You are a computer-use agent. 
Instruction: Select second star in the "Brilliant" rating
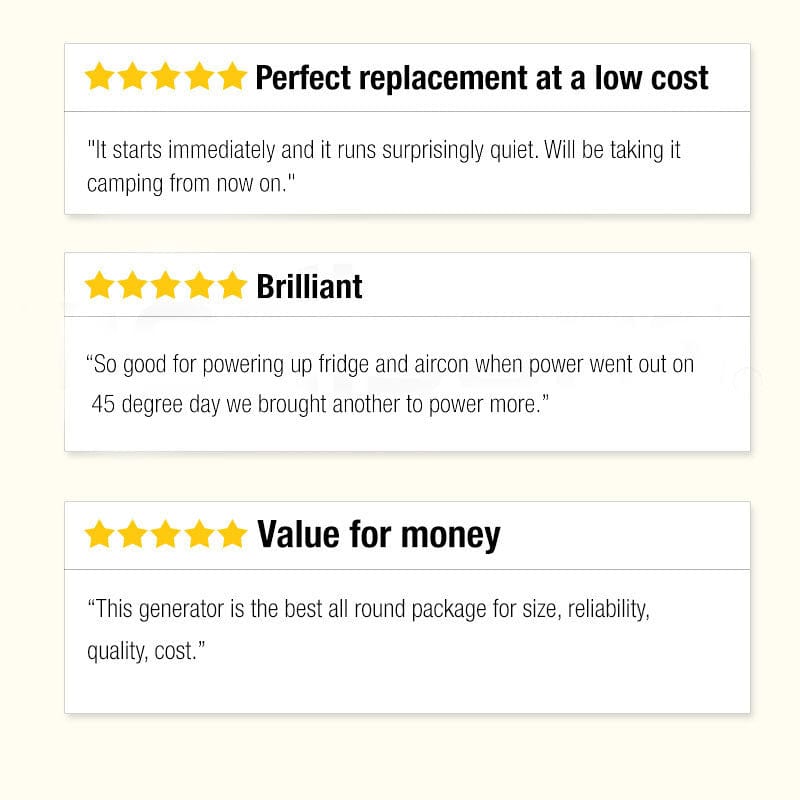coord(133,286)
